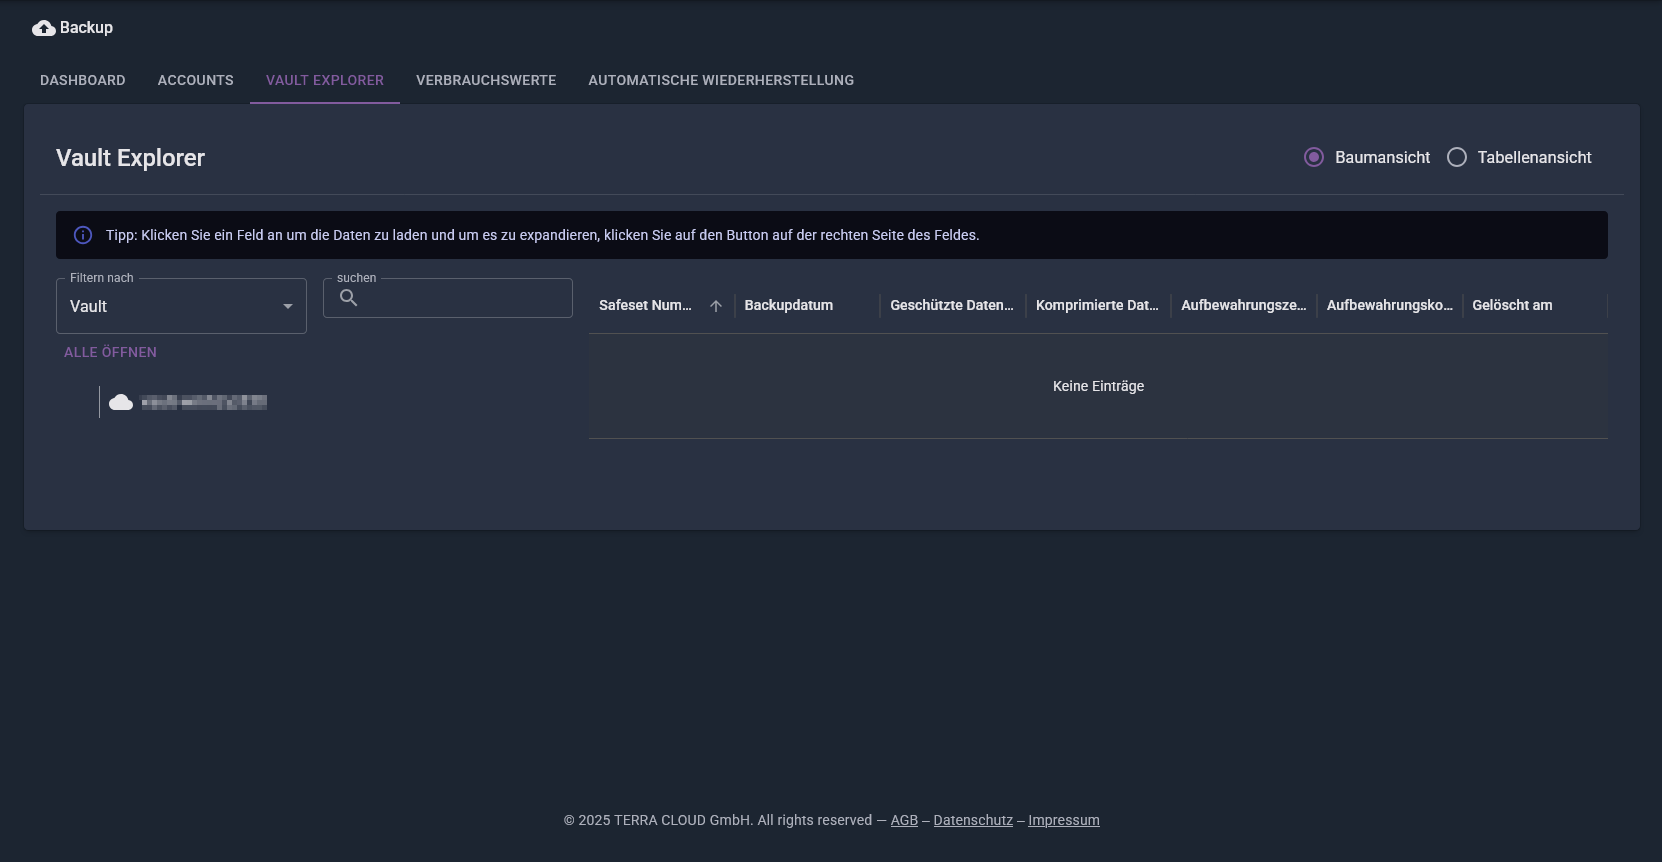Image resolution: width=1662 pixels, height=862 pixels.
Task: Click the cloud icon of vault tree item
Action: pos(121,402)
